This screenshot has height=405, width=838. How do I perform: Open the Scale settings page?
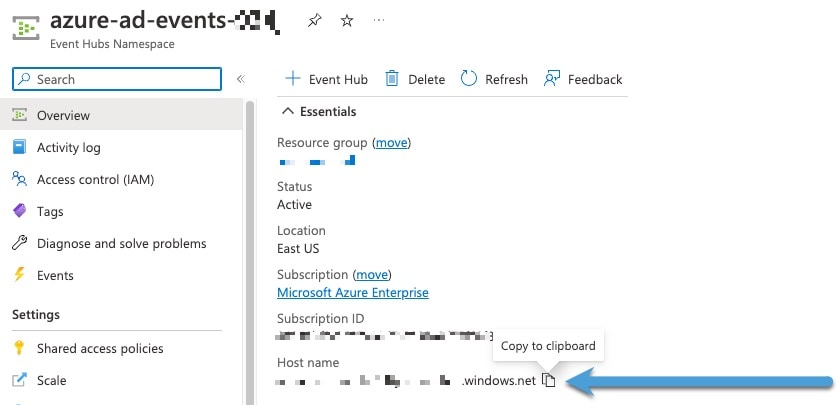click(x=121, y=380)
